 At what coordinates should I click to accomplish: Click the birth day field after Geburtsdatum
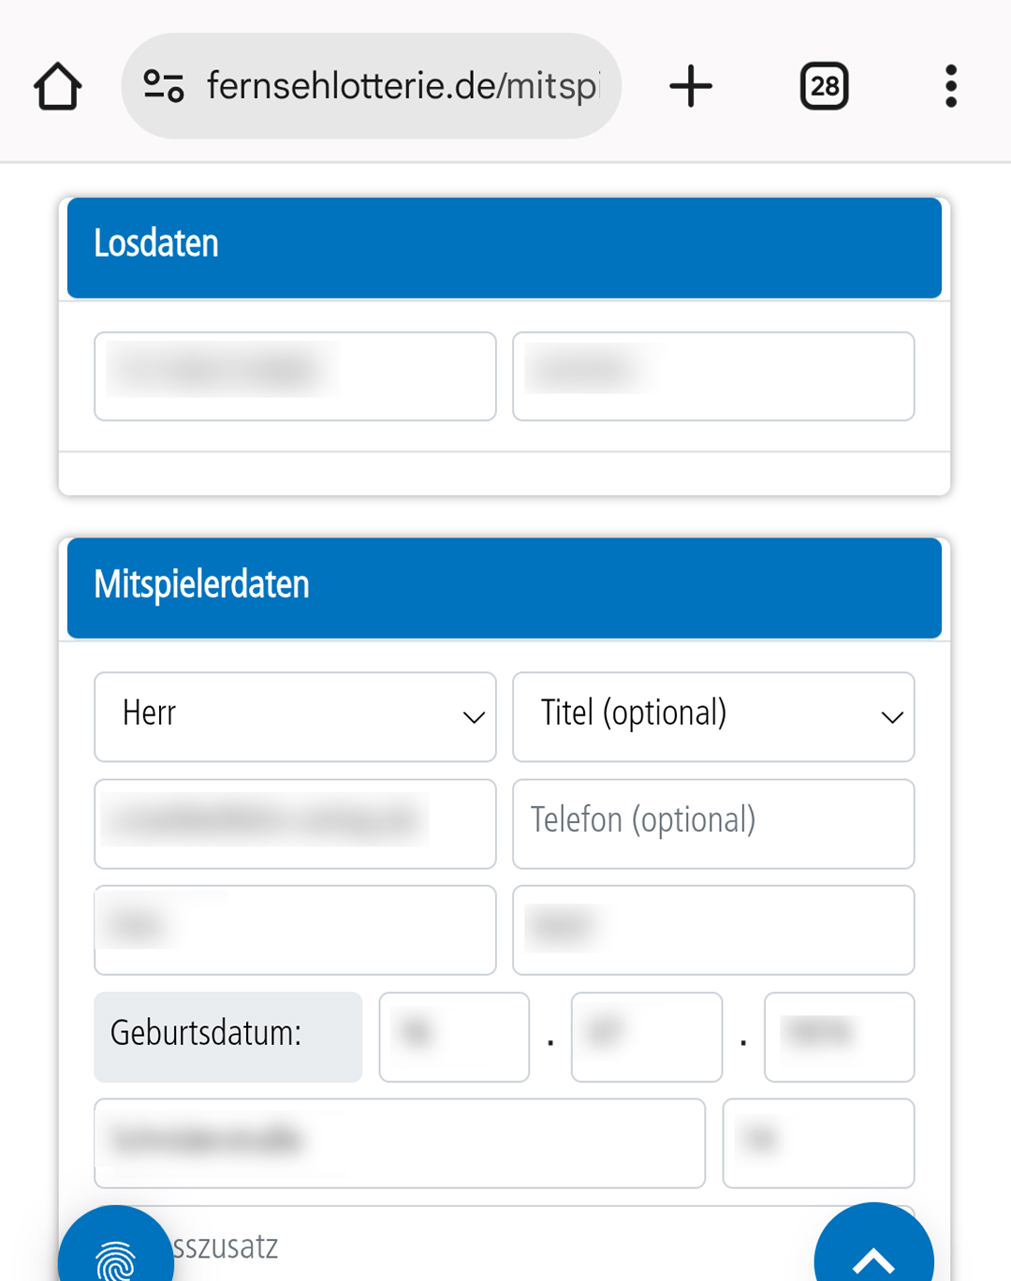tap(454, 1037)
